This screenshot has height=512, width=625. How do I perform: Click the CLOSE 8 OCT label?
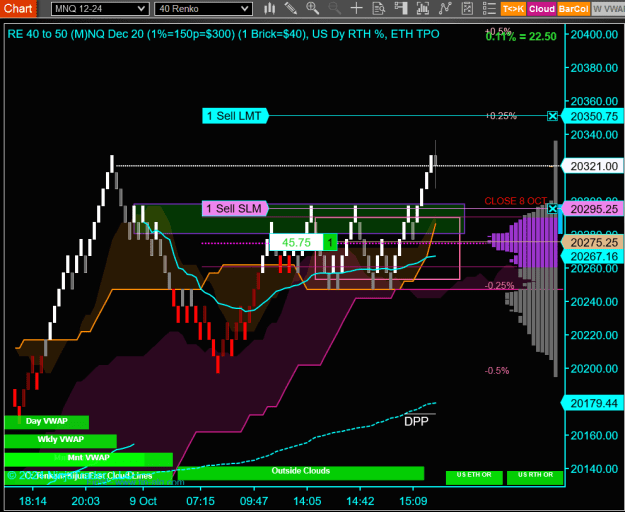click(x=515, y=201)
